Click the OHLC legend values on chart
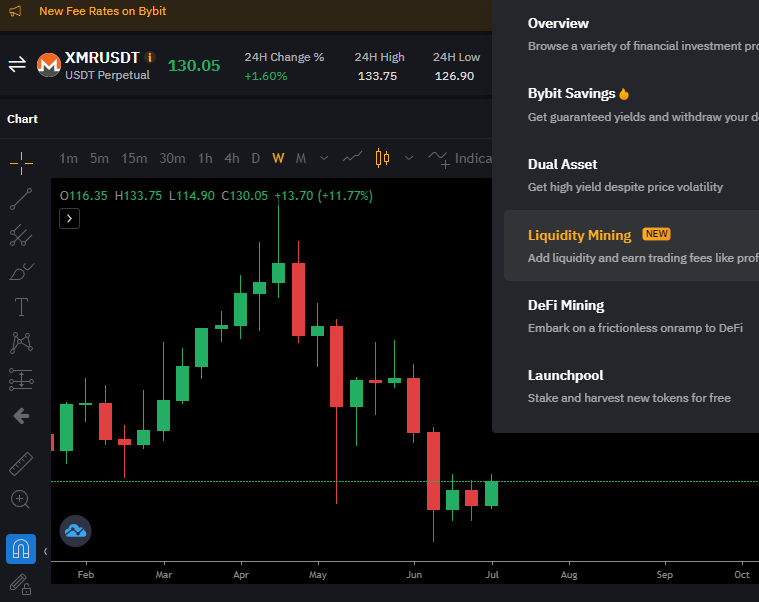Screen dimensions: 759x602 tap(216, 196)
